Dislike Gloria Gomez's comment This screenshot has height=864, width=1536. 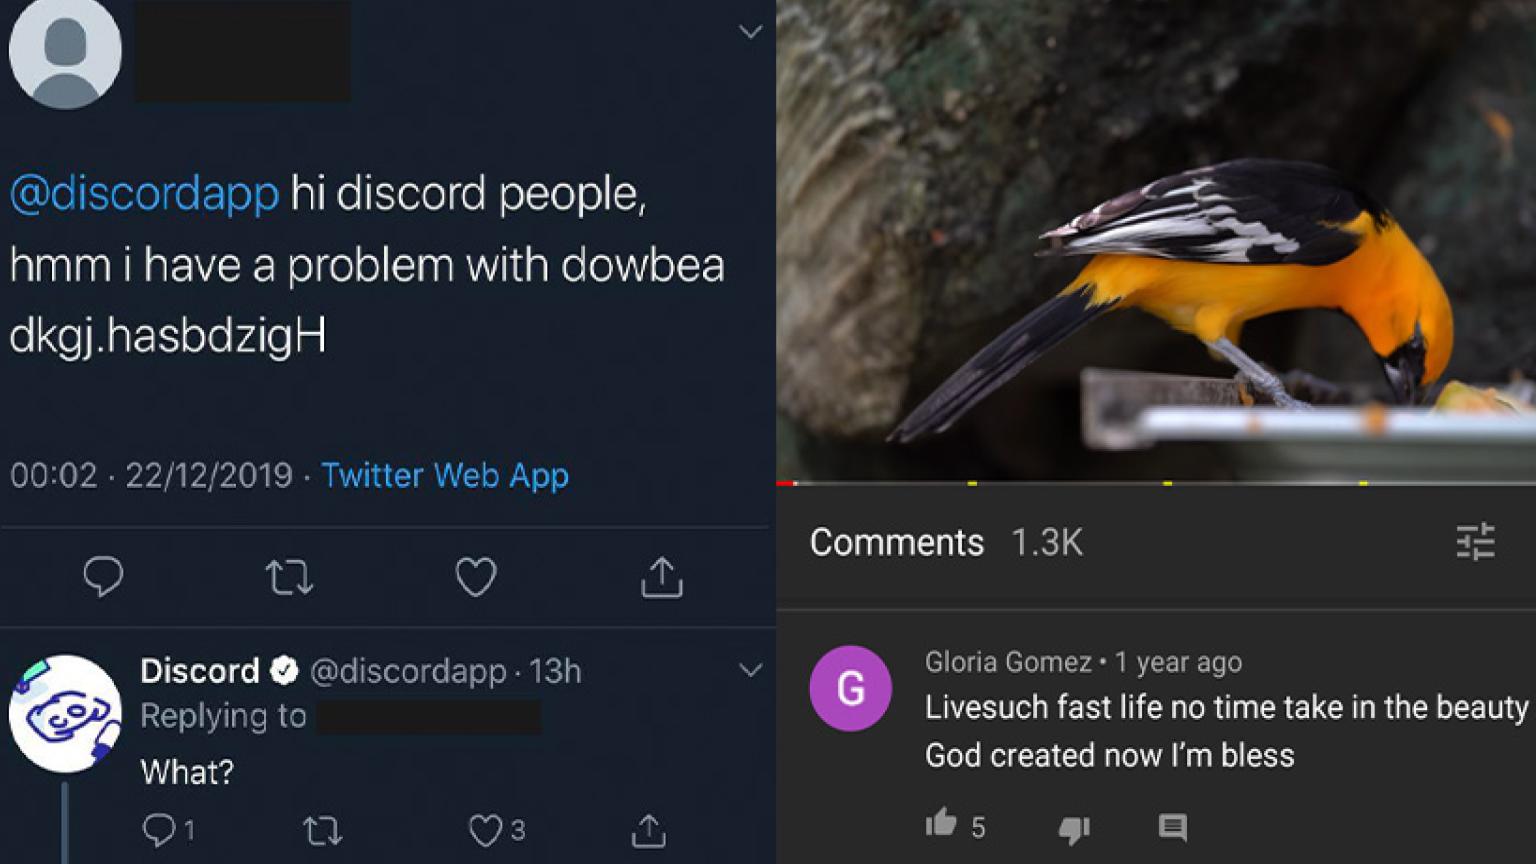(1074, 828)
